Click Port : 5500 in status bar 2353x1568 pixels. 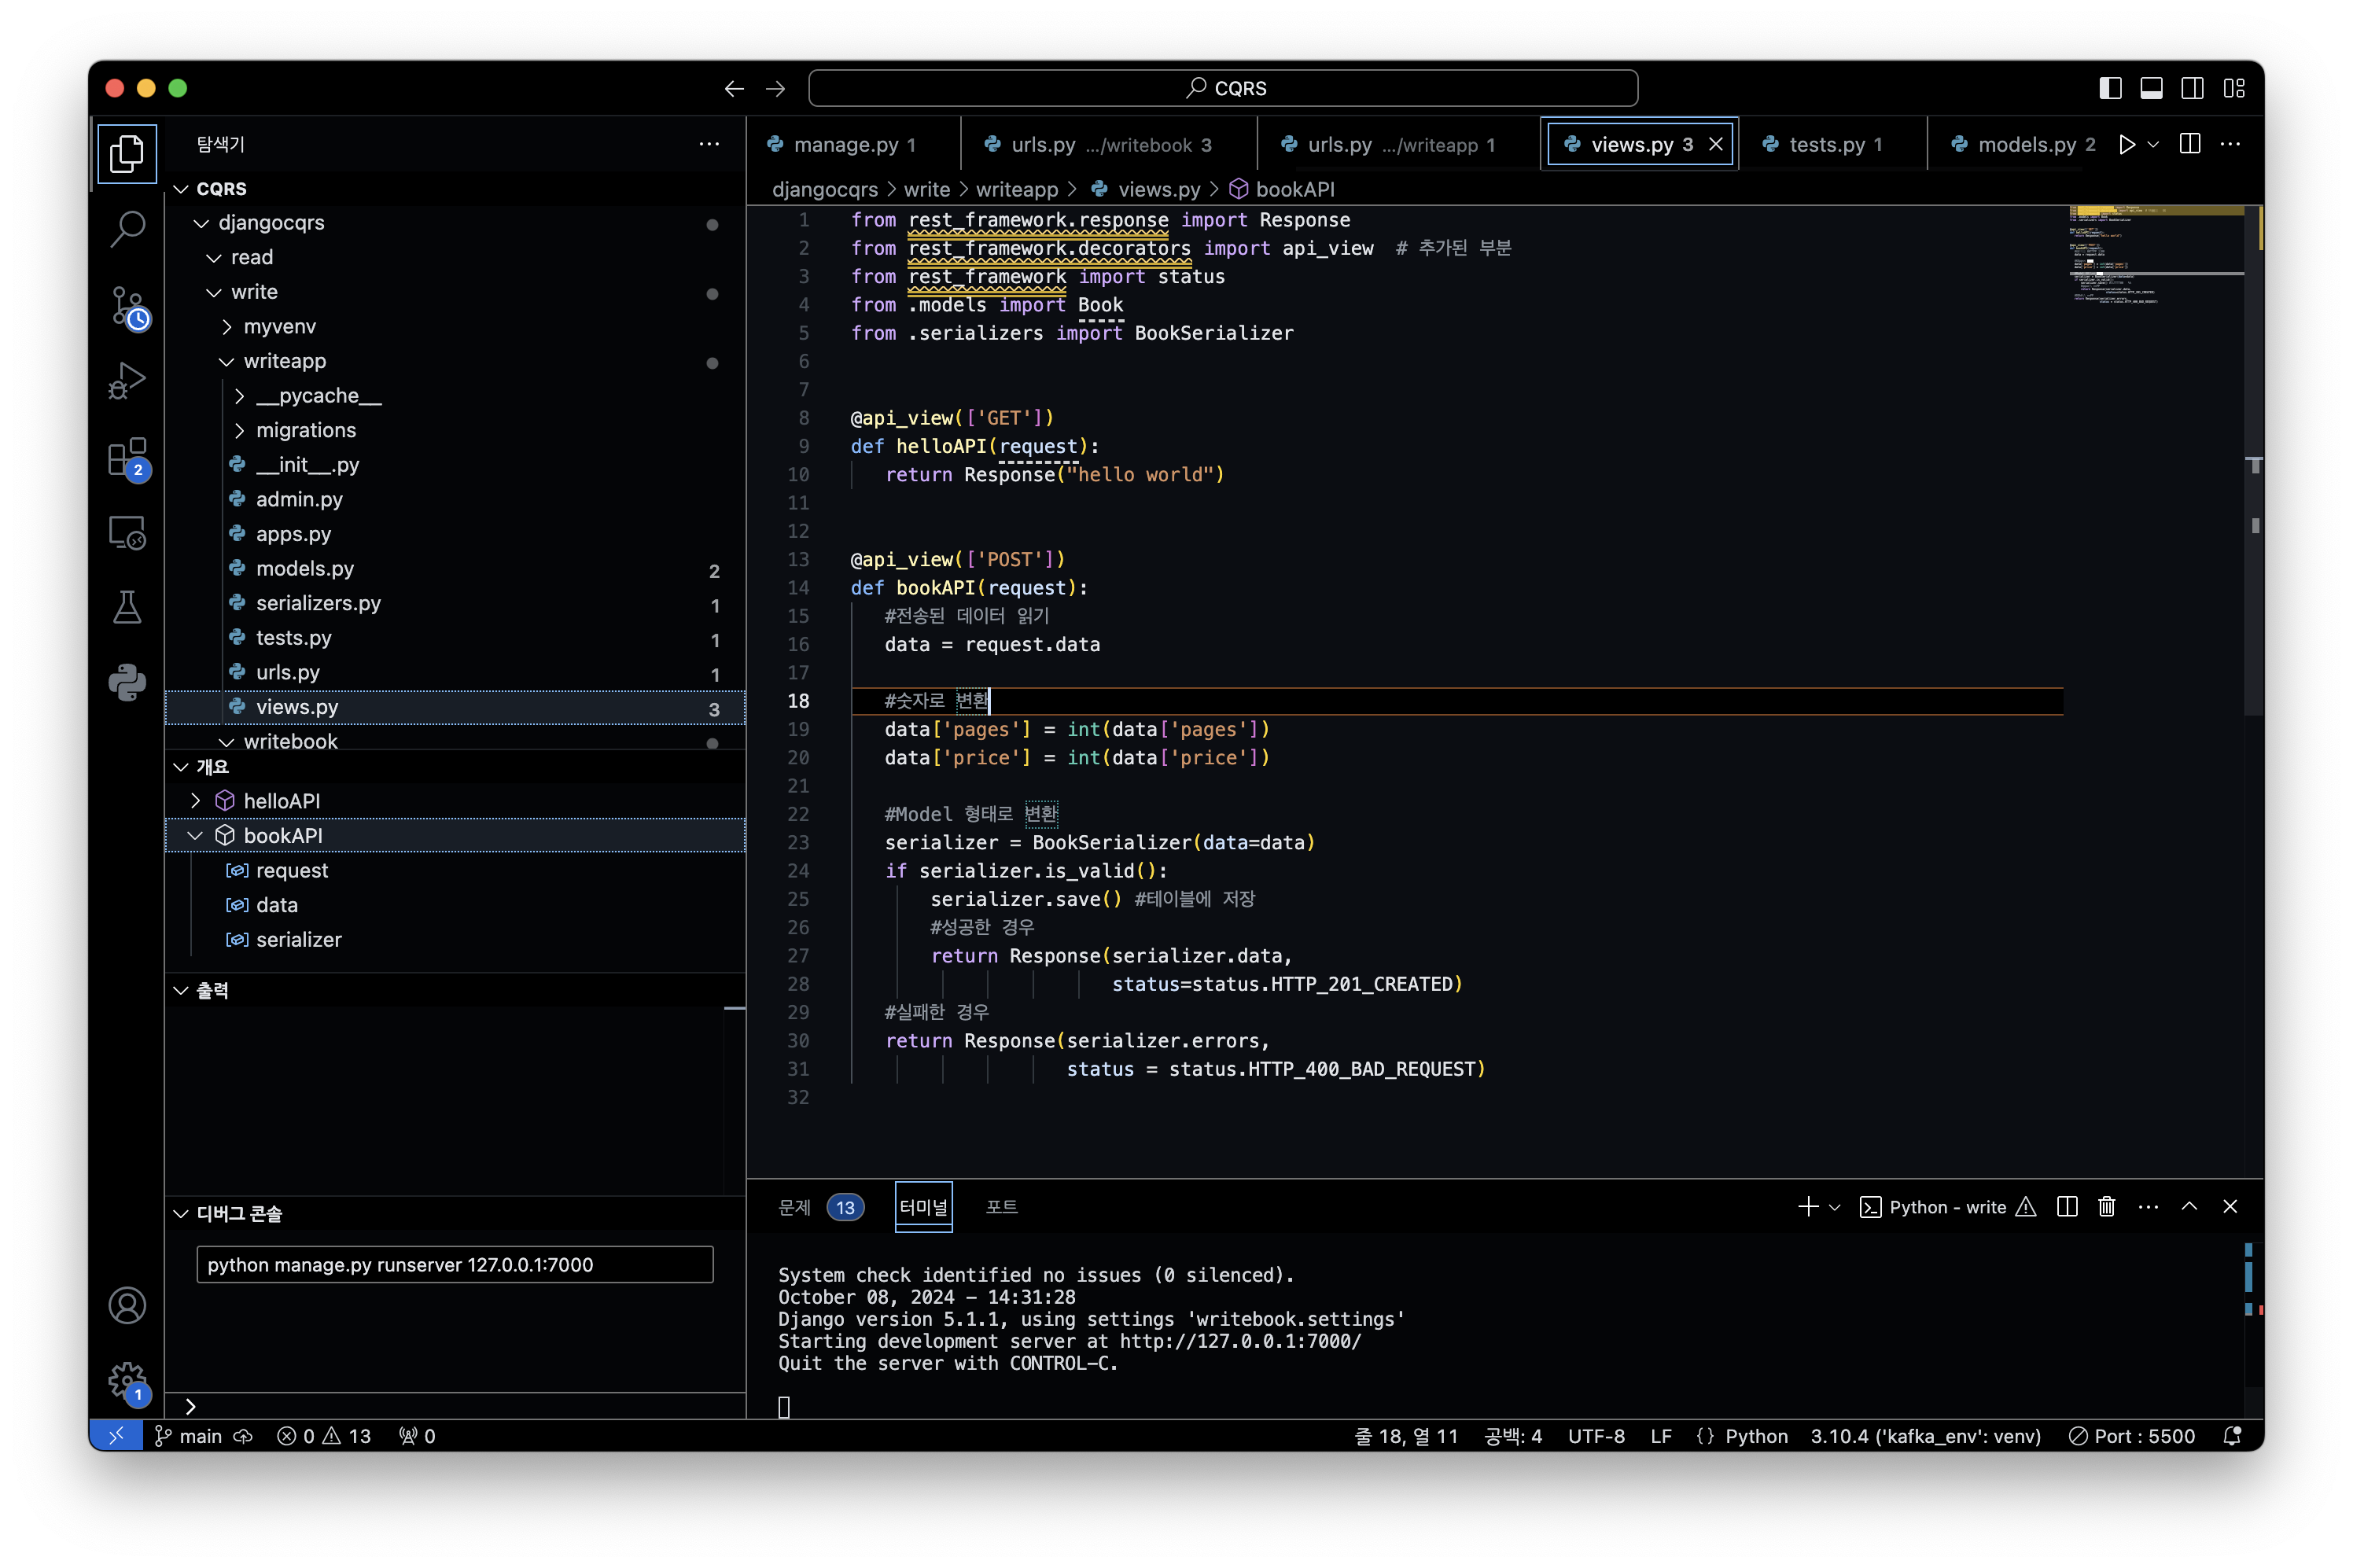point(2132,1436)
